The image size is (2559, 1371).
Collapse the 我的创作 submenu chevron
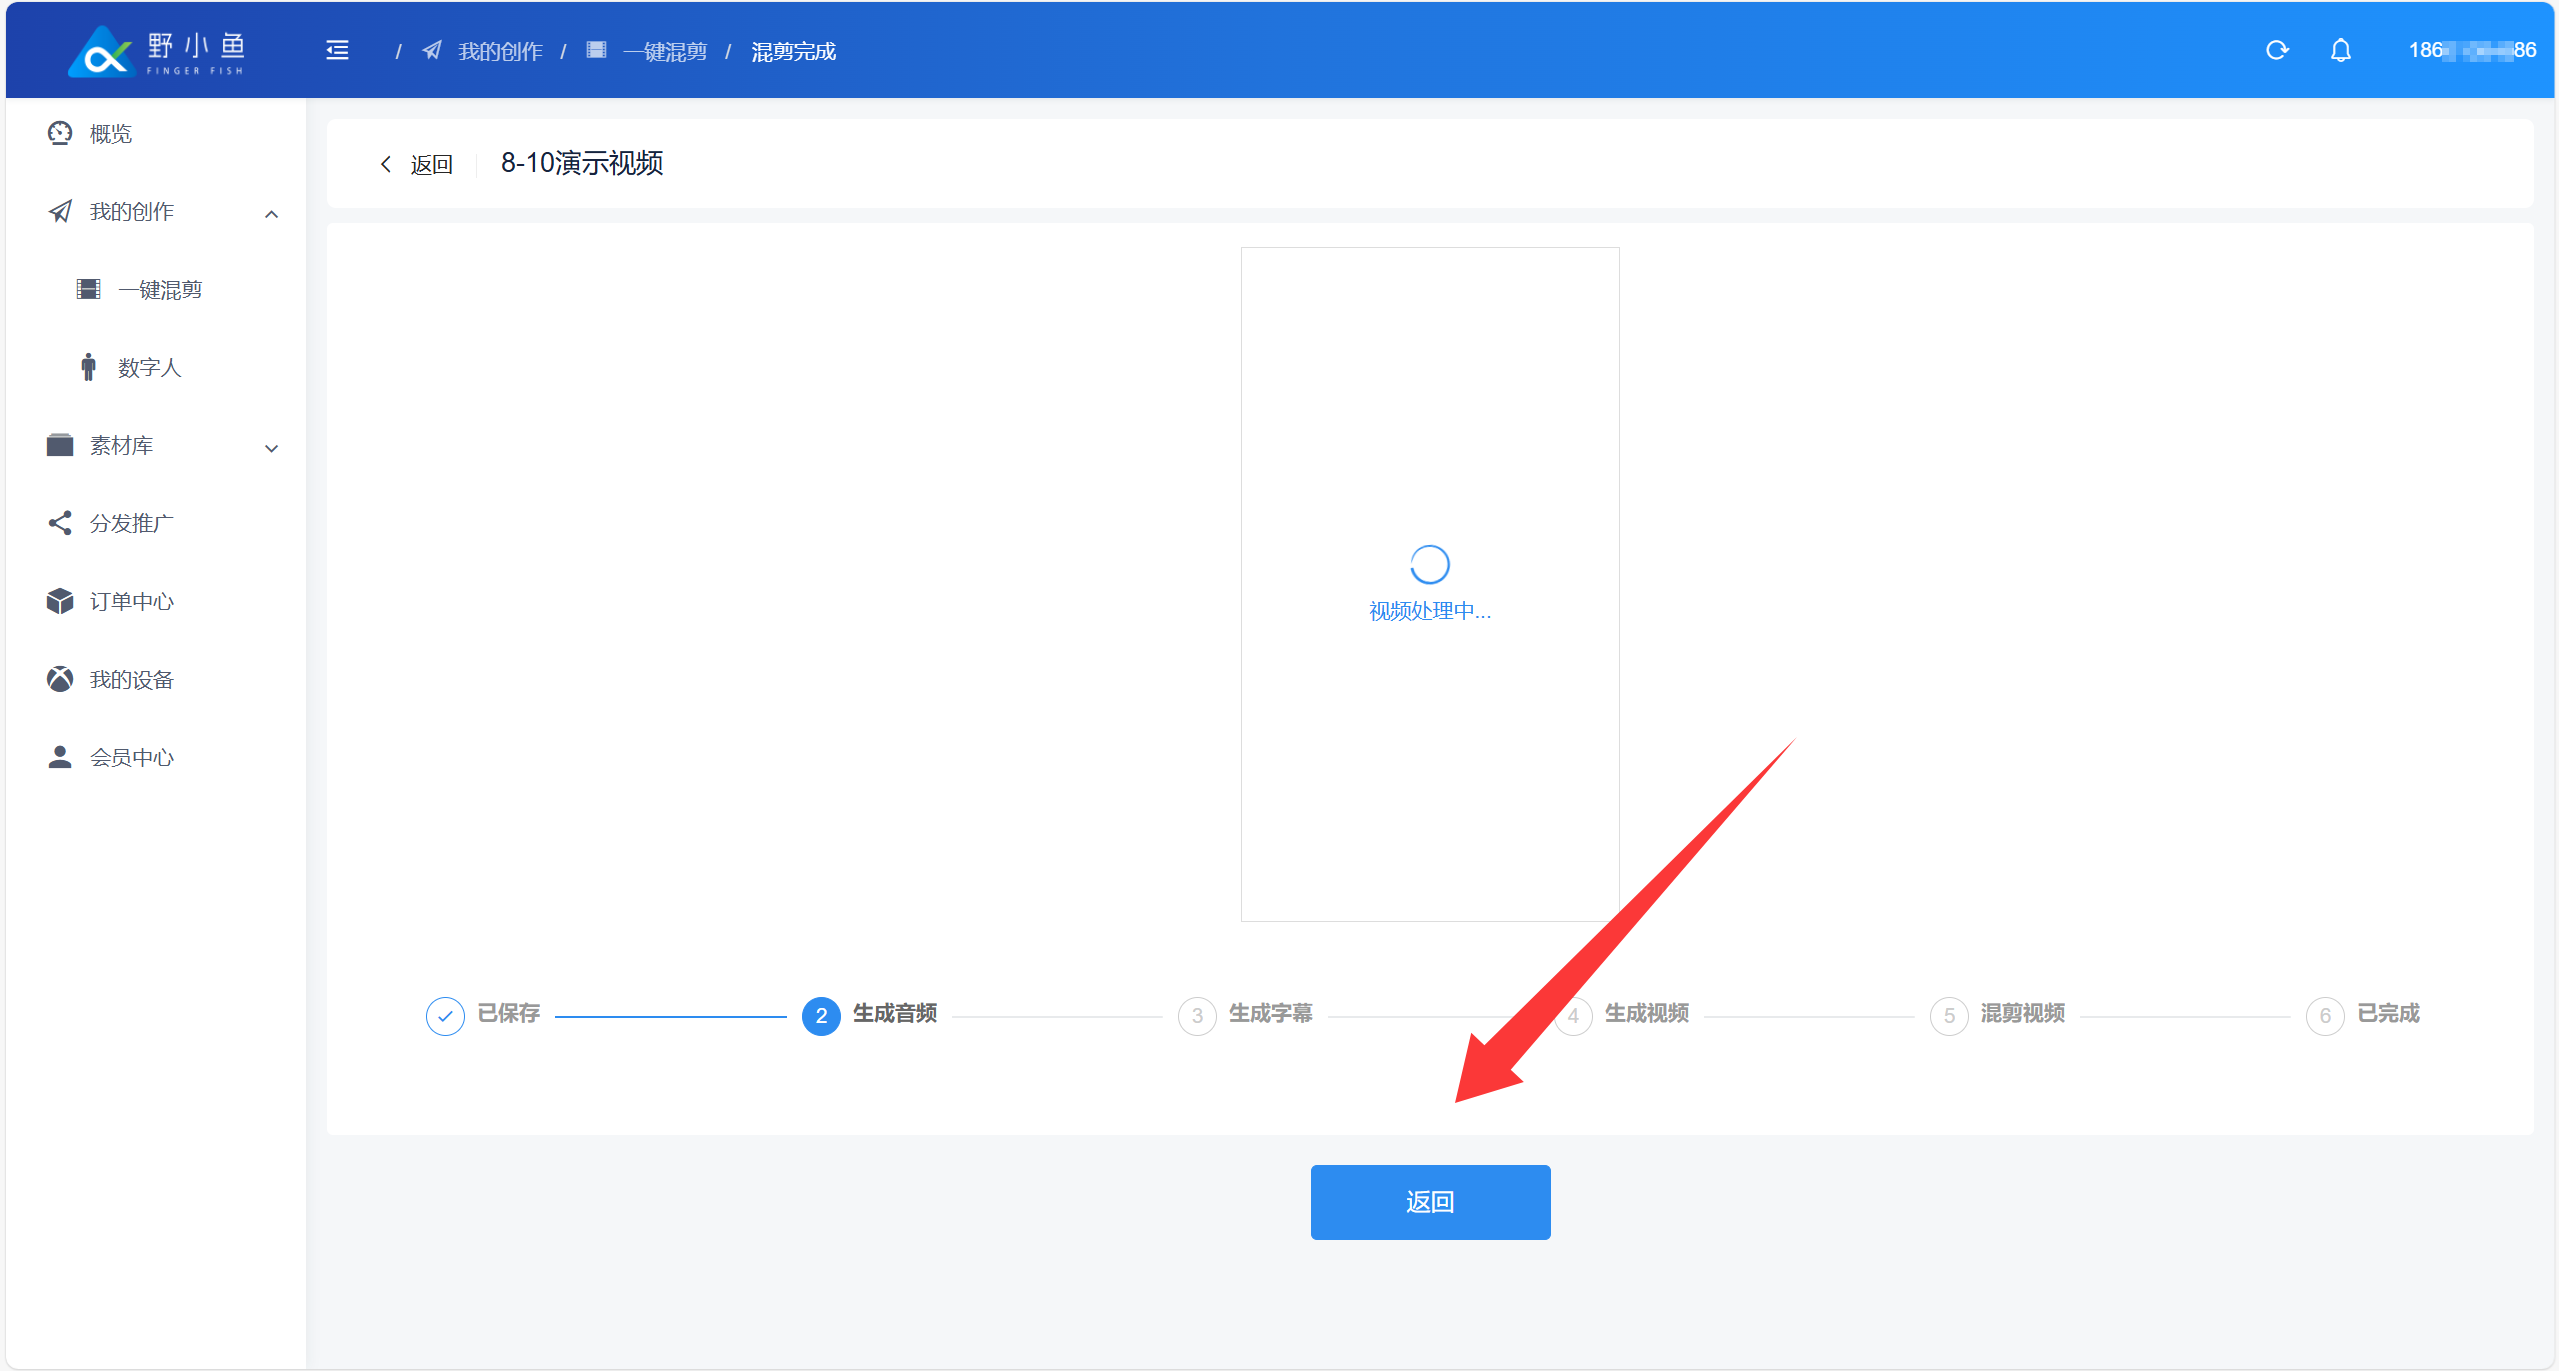point(271,213)
